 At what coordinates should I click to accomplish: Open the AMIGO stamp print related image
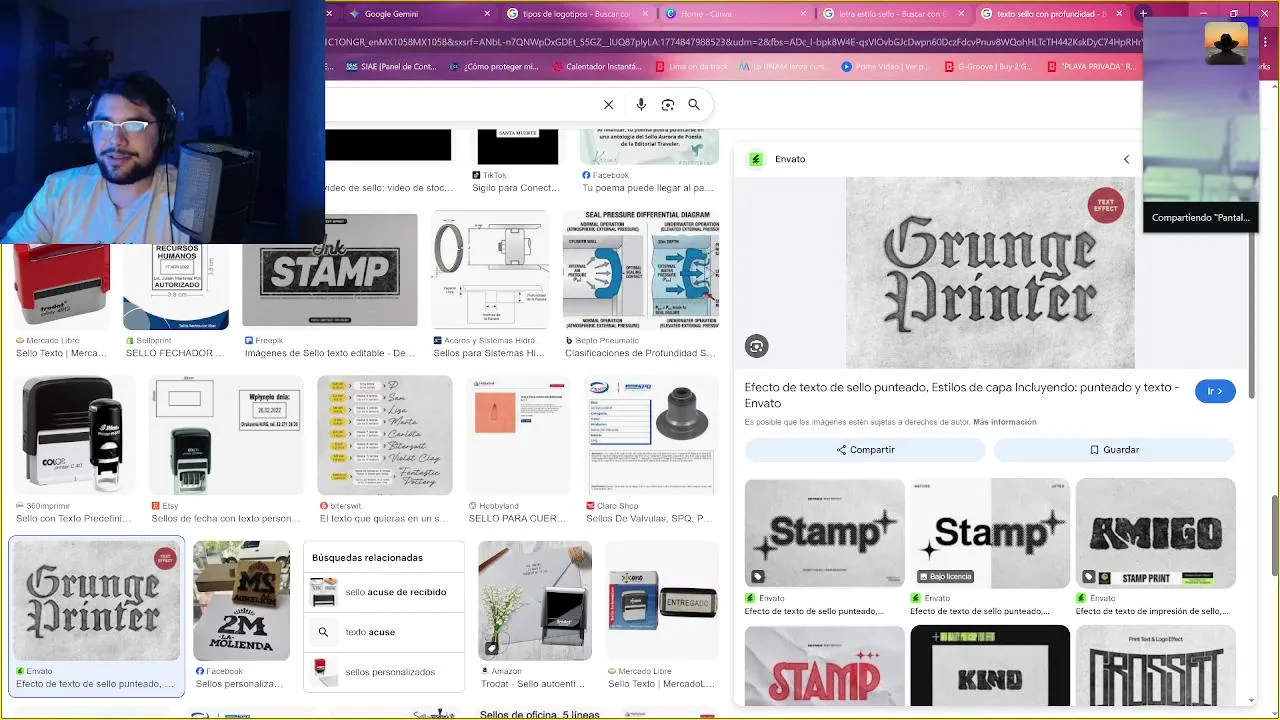(x=1156, y=533)
